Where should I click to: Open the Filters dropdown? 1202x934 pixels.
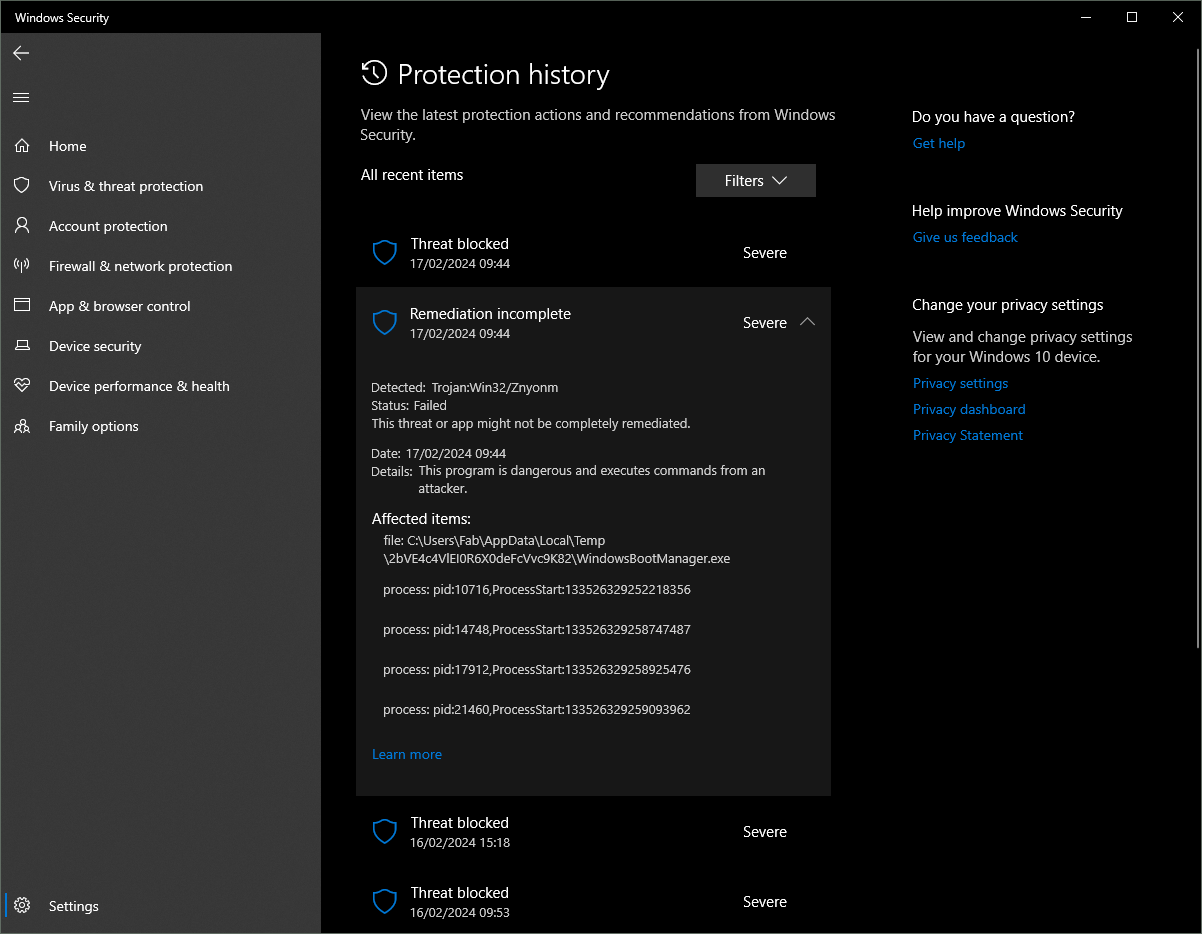pyautogui.click(x=756, y=181)
